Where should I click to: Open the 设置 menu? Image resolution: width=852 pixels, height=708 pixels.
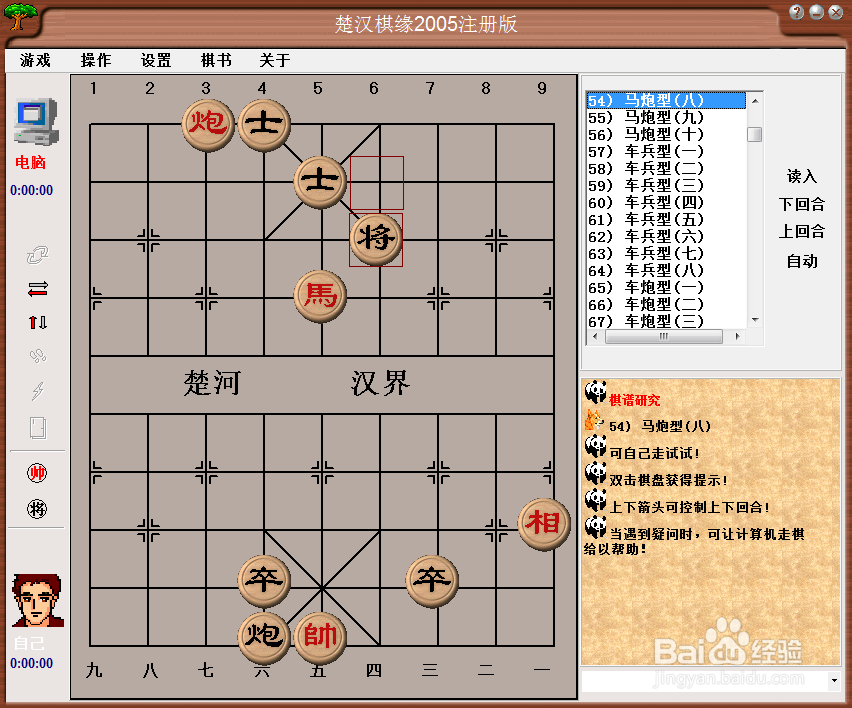click(x=156, y=60)
